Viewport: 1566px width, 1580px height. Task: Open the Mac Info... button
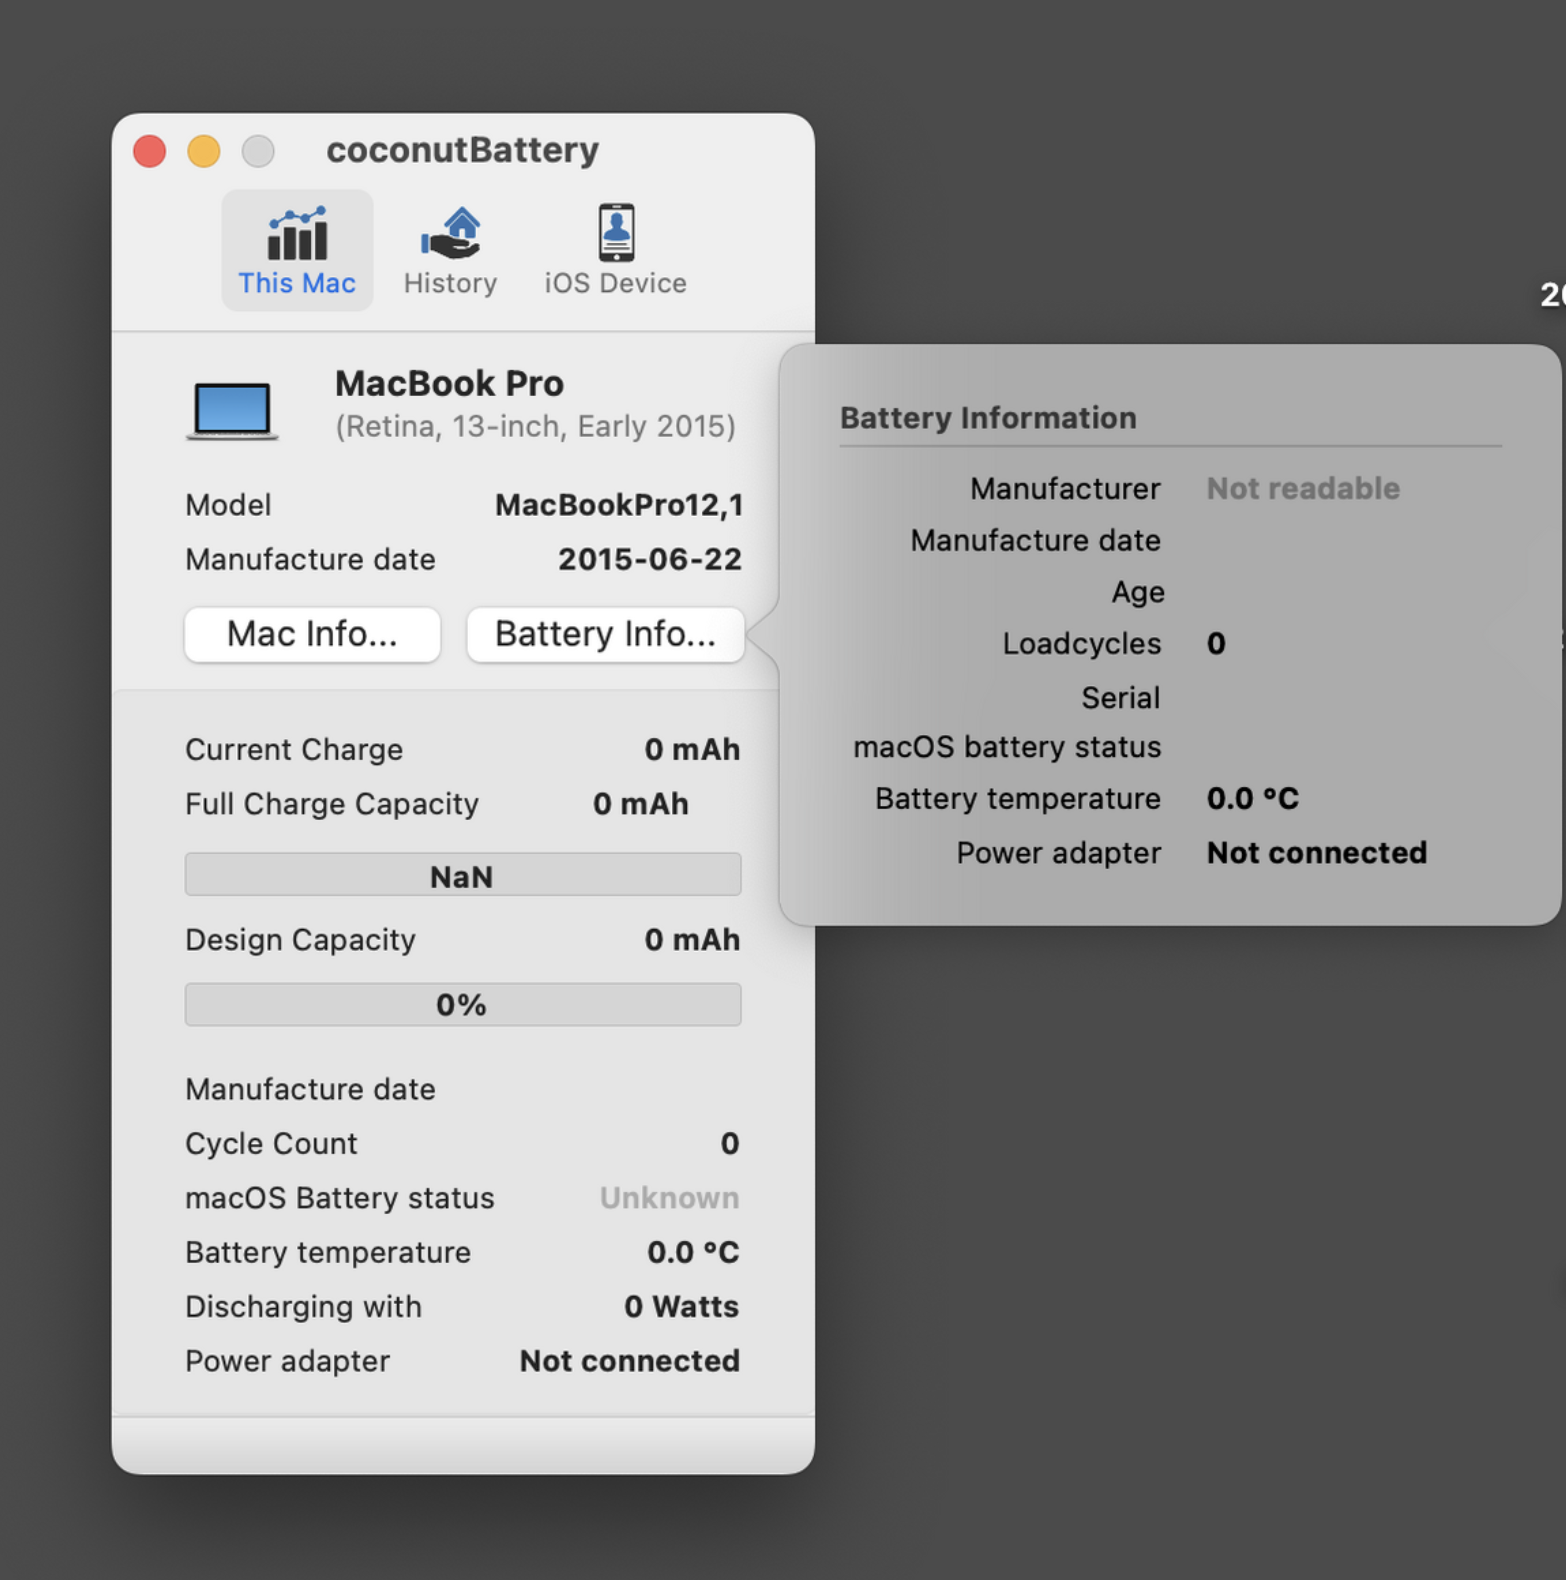(x=312, y=634)
